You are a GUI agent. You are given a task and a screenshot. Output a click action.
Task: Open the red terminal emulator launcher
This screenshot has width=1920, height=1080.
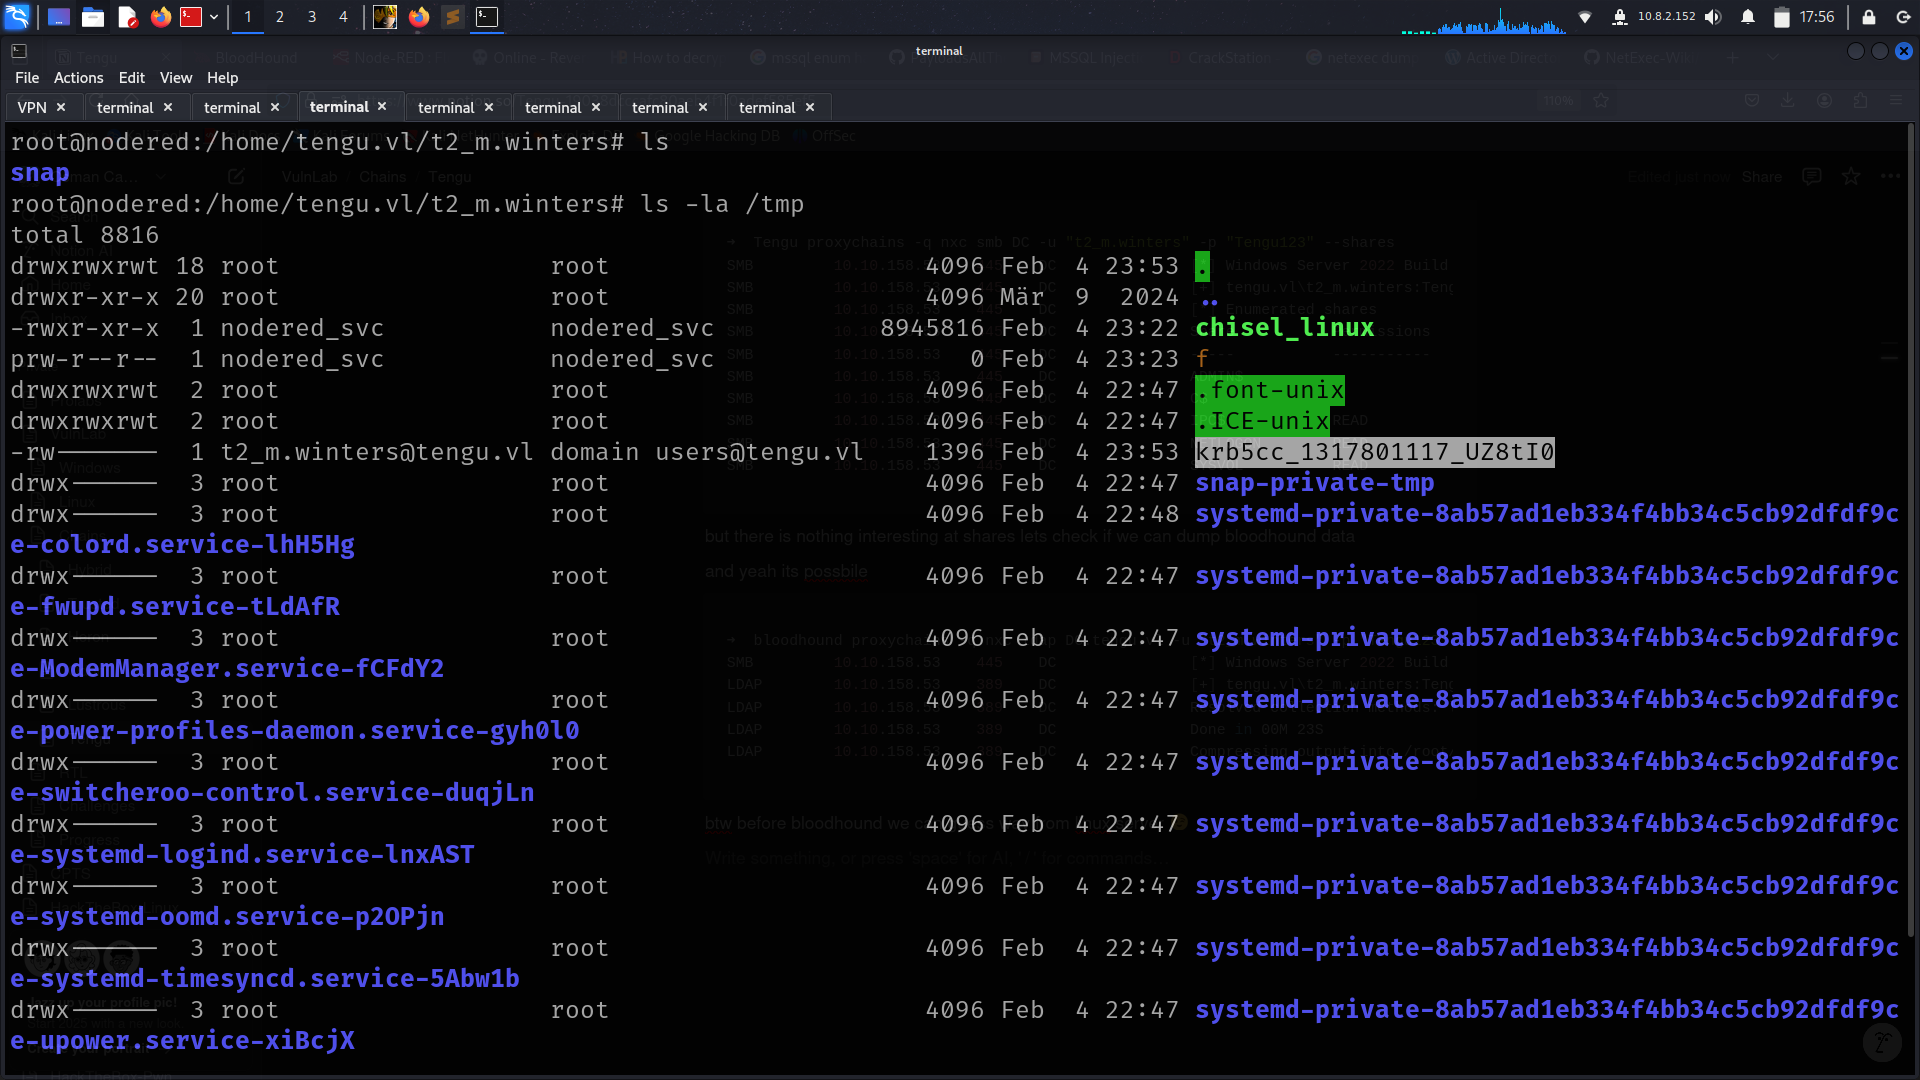[191, 17]
